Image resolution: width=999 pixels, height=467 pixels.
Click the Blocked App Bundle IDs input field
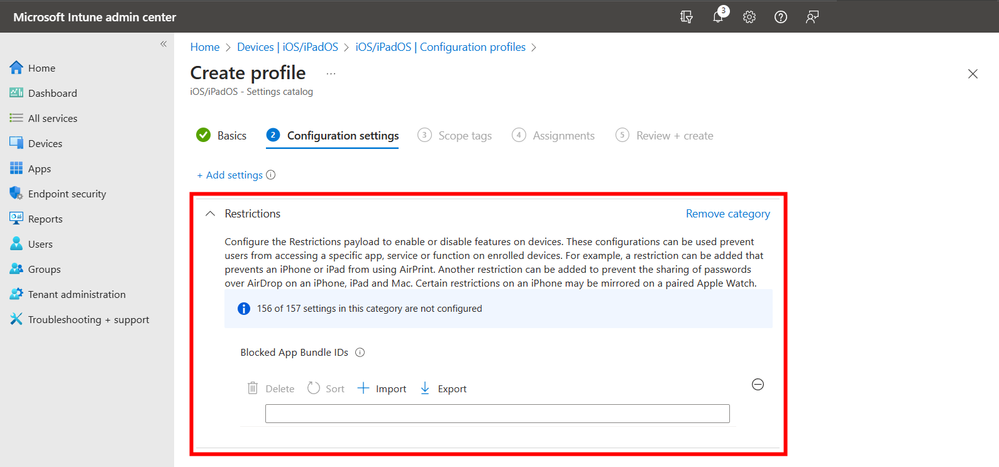[x=497, y=413]
